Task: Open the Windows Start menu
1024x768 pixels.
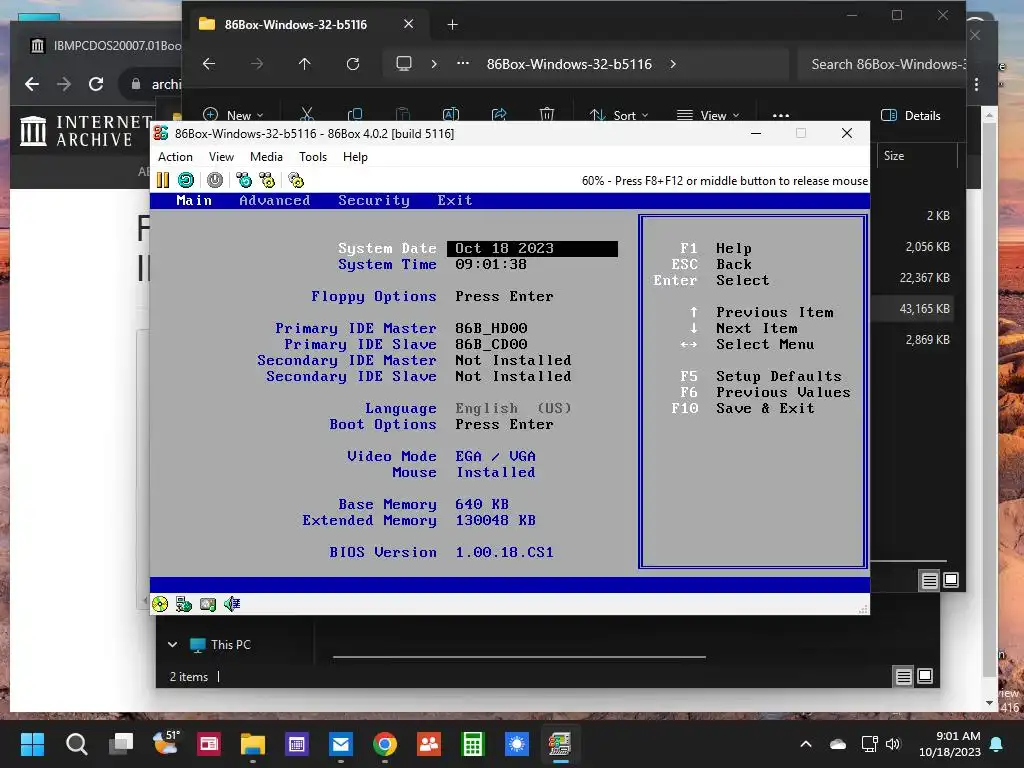Action: point(32,744)
